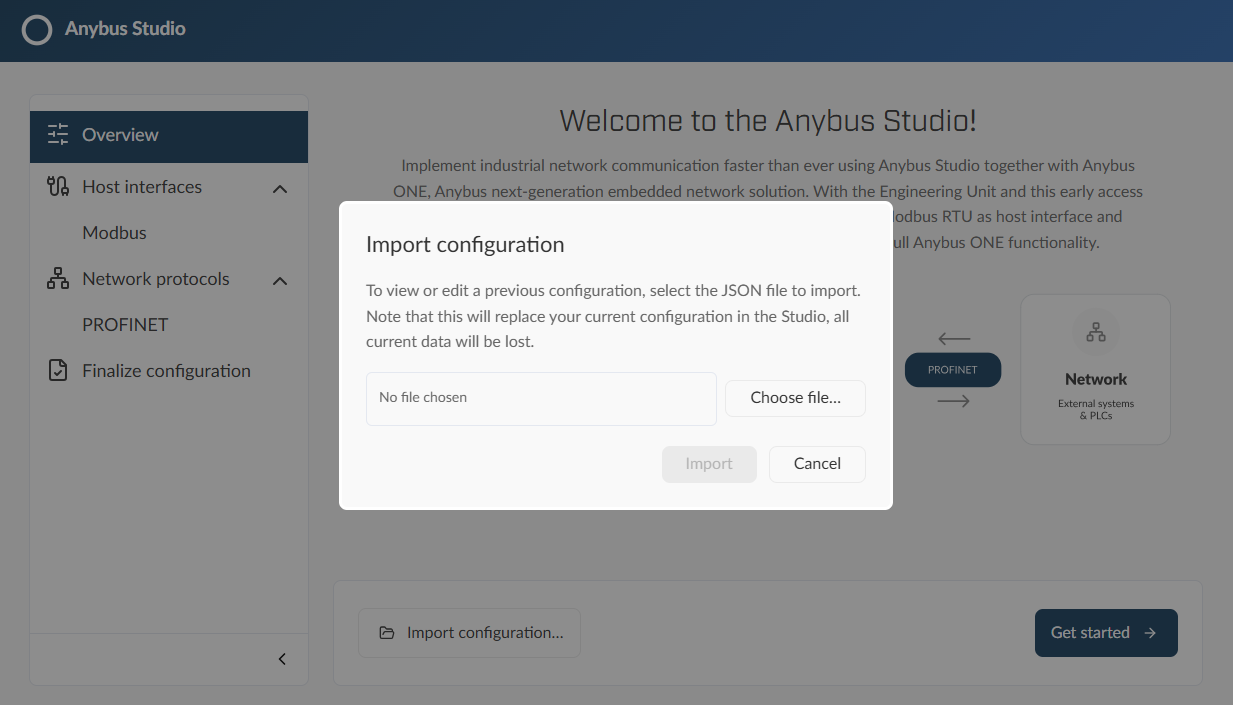Click the Overview sliders icon in sidebar
The image size is (1233, 705).
tap(58, 135)
